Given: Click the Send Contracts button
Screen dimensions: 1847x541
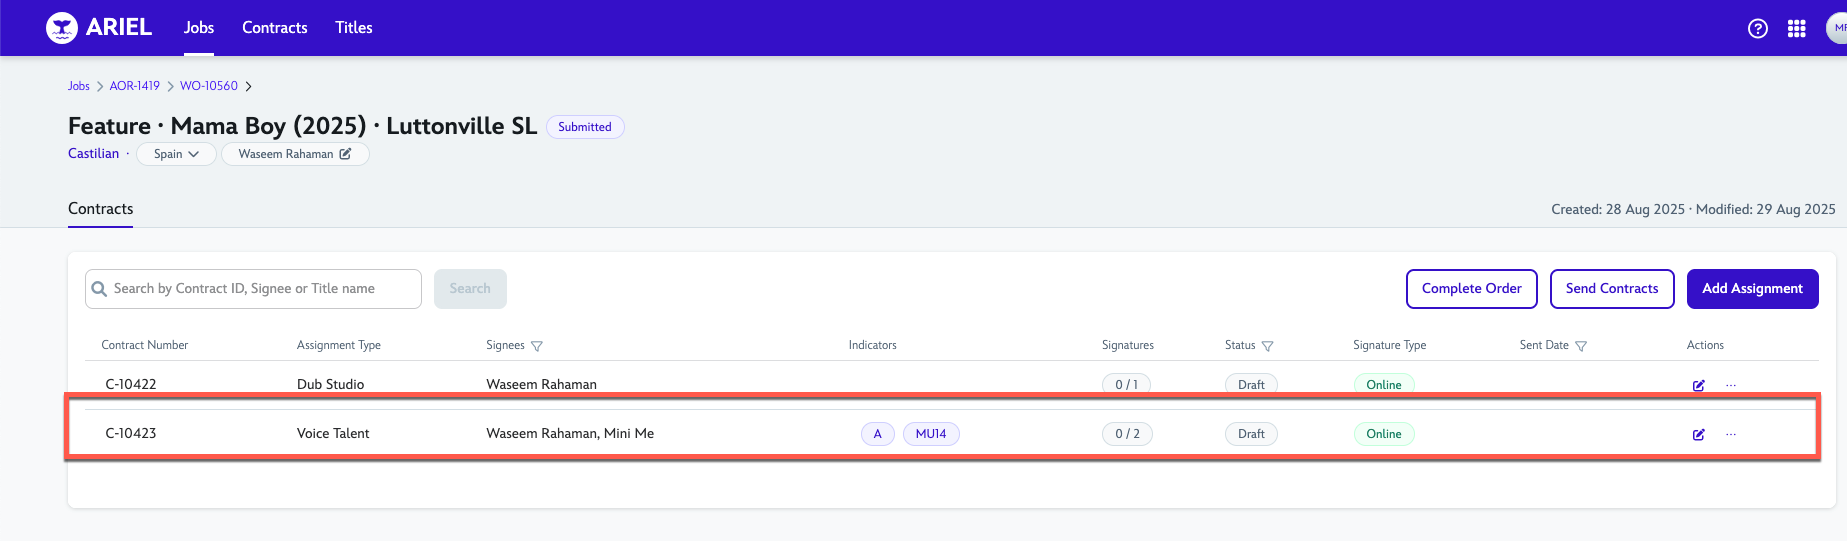Looking at the screenshot, I should (x=1611, y=289).
